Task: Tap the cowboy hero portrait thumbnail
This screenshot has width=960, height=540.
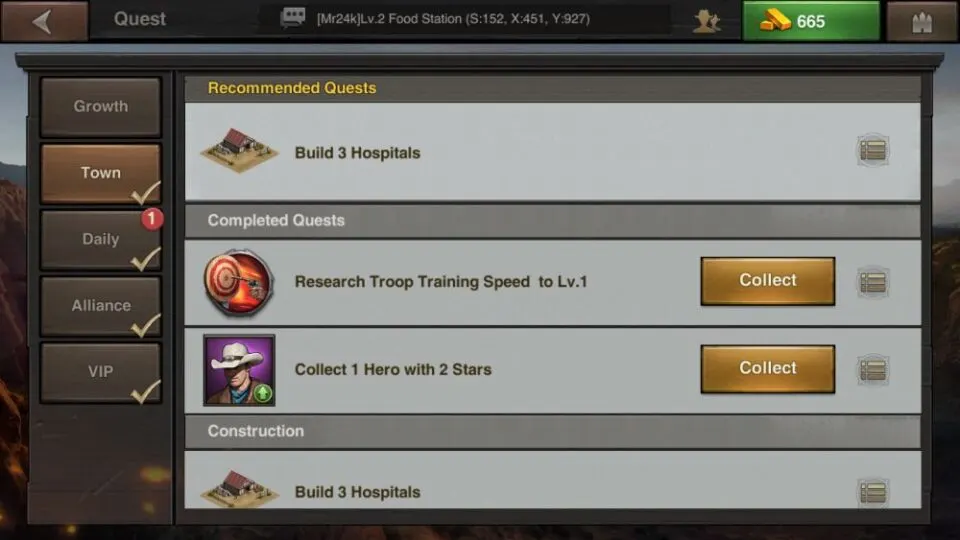Action: 239,370
